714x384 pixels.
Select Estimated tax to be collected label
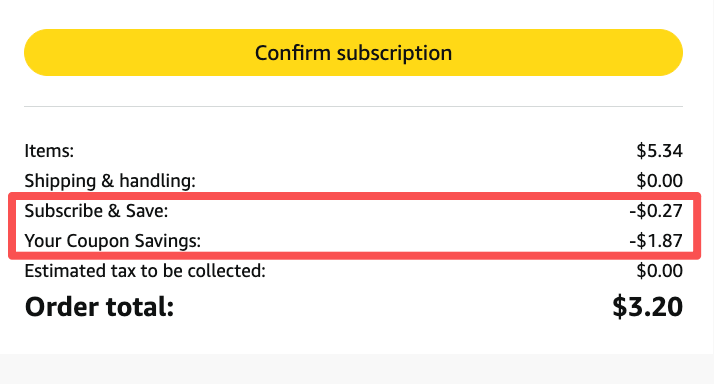click(x=145, y=271)
